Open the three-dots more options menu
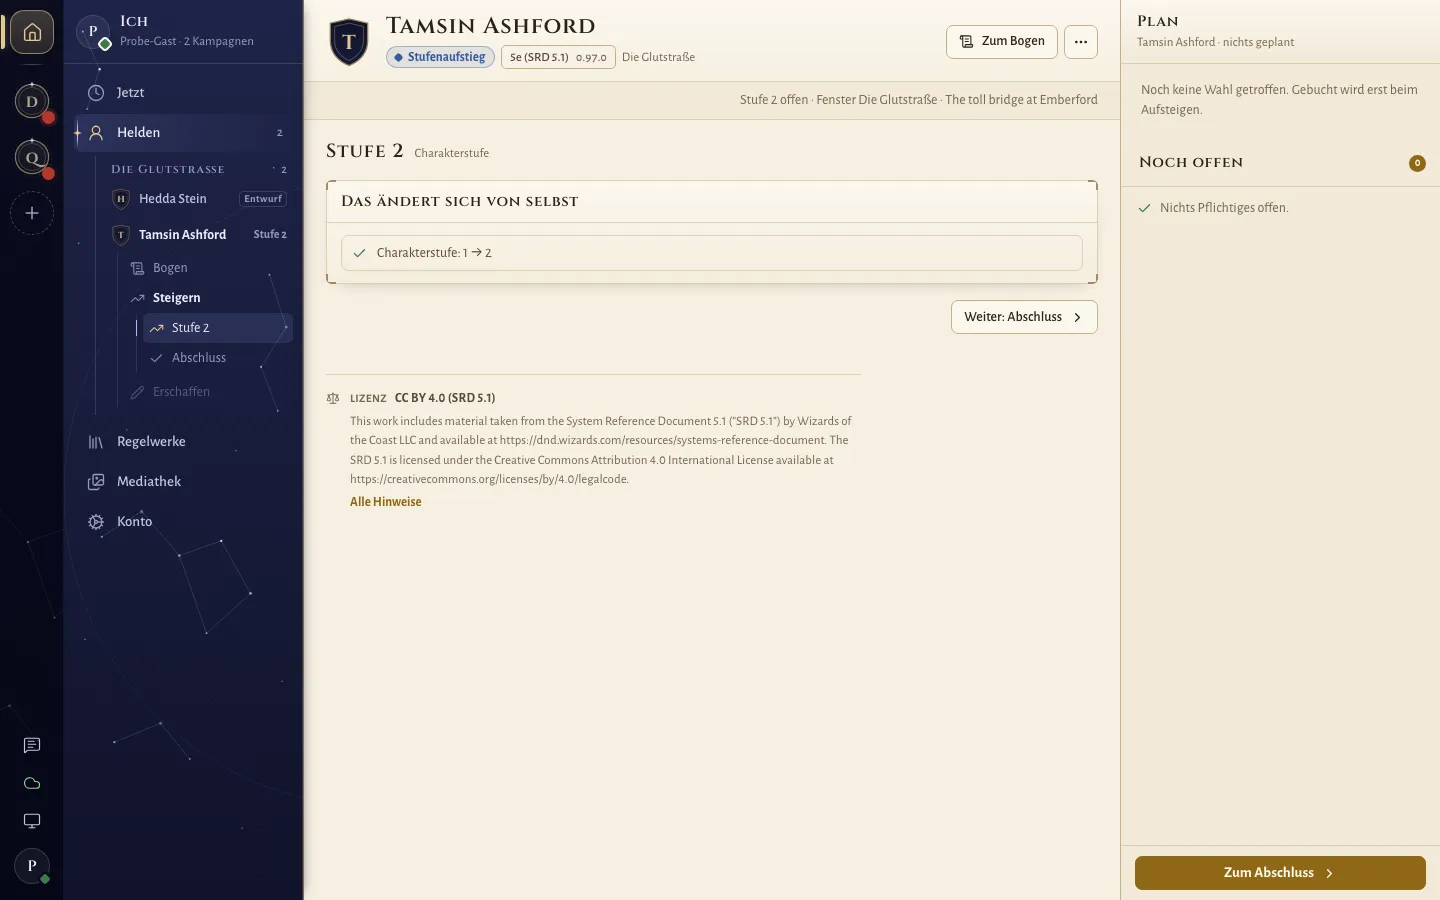1440x900 pixels. click(1081, 41)
